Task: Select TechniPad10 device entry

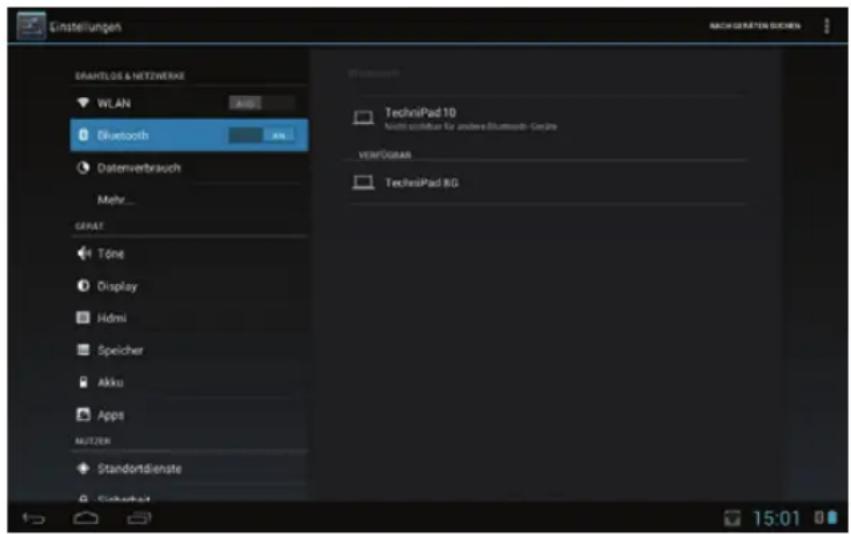Action: click(547, 118)
